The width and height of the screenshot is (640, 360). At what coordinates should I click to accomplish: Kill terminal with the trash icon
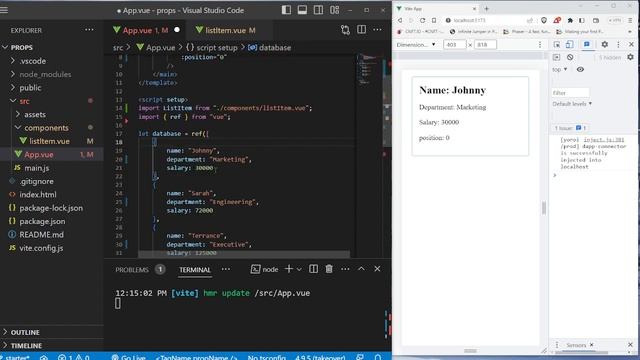coord(329,269)
